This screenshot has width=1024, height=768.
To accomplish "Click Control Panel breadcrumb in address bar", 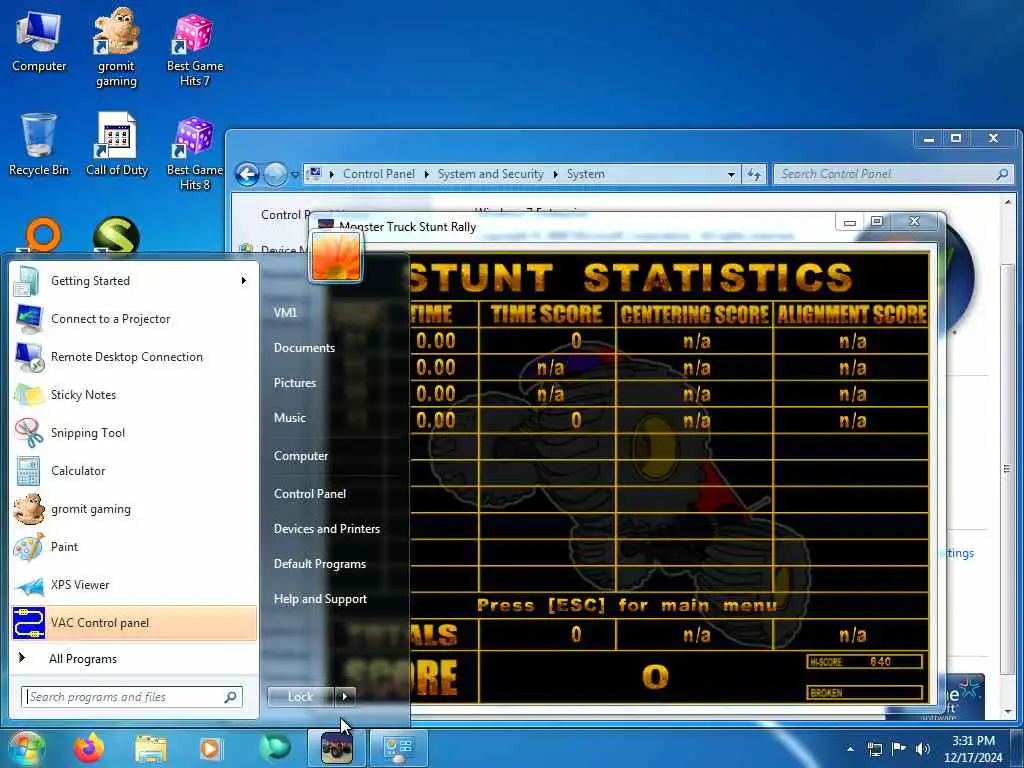I will [x=379, y=174].
